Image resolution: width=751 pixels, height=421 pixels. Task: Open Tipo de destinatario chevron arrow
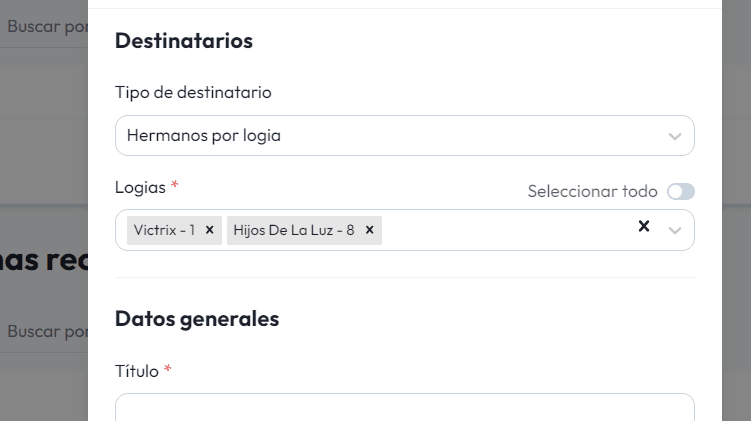click(675, 136)
